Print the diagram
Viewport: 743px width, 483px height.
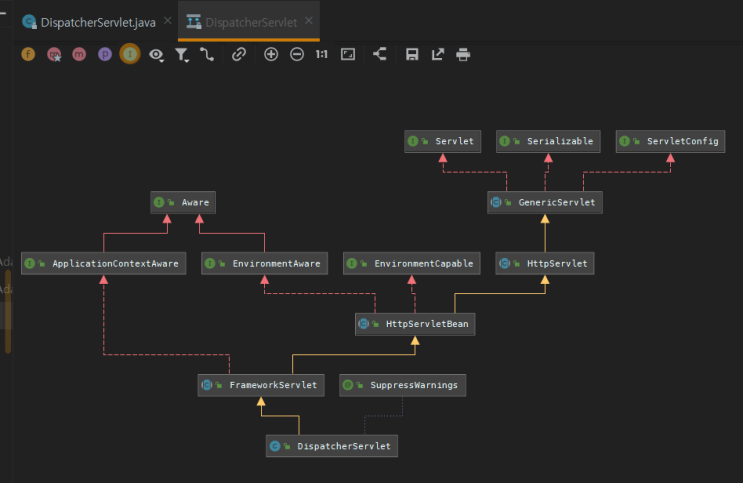click(463, 55)
